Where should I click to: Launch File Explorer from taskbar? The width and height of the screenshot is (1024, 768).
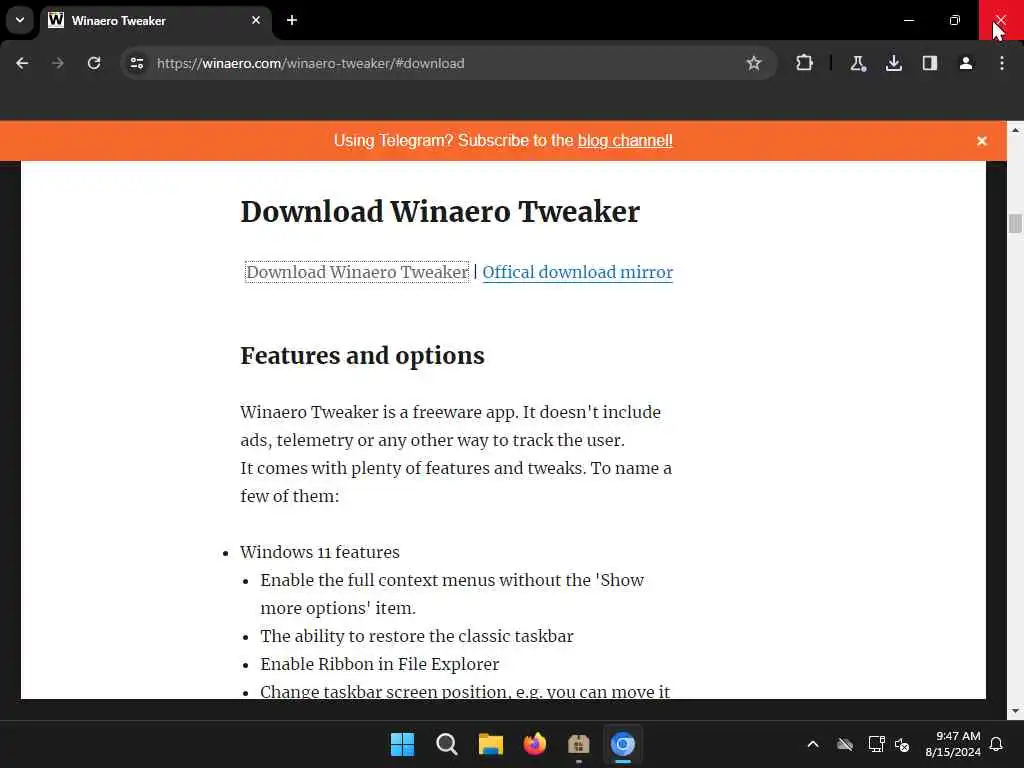click(x=490, y=744)
